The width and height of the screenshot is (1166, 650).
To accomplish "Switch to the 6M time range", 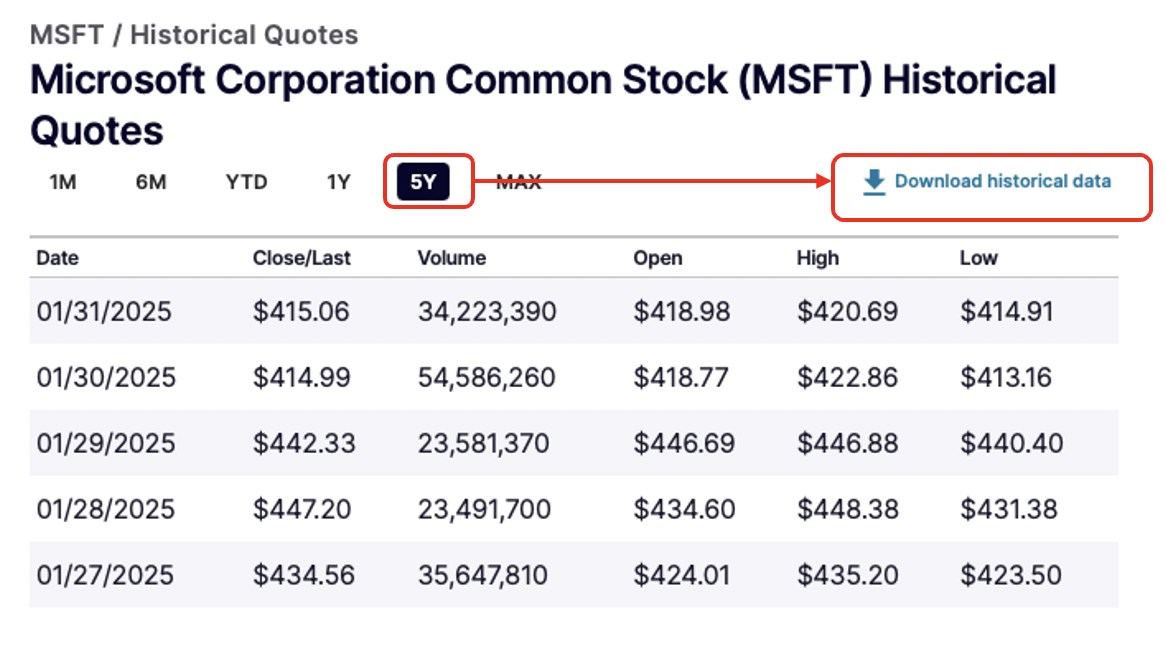I will pos(151,182).
